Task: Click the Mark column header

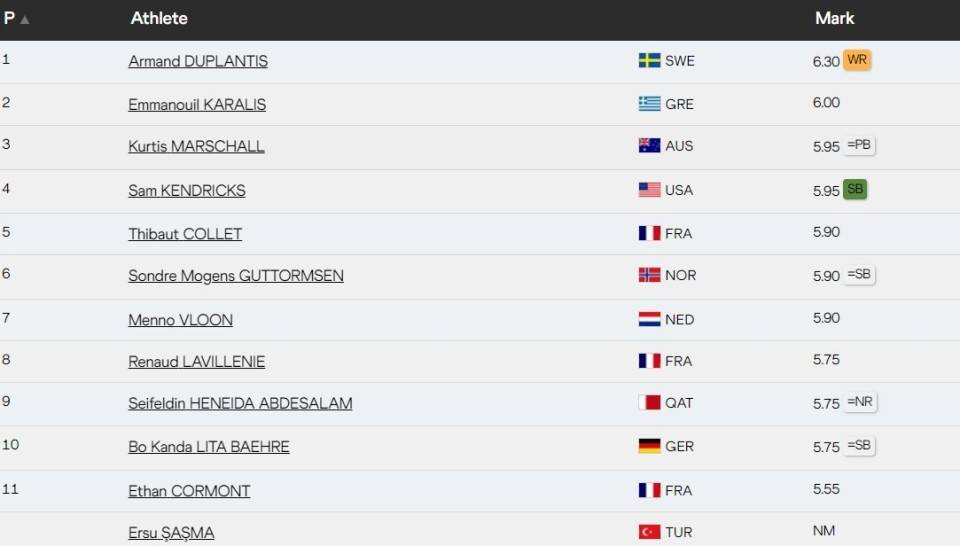Action: tap(834, 18)
